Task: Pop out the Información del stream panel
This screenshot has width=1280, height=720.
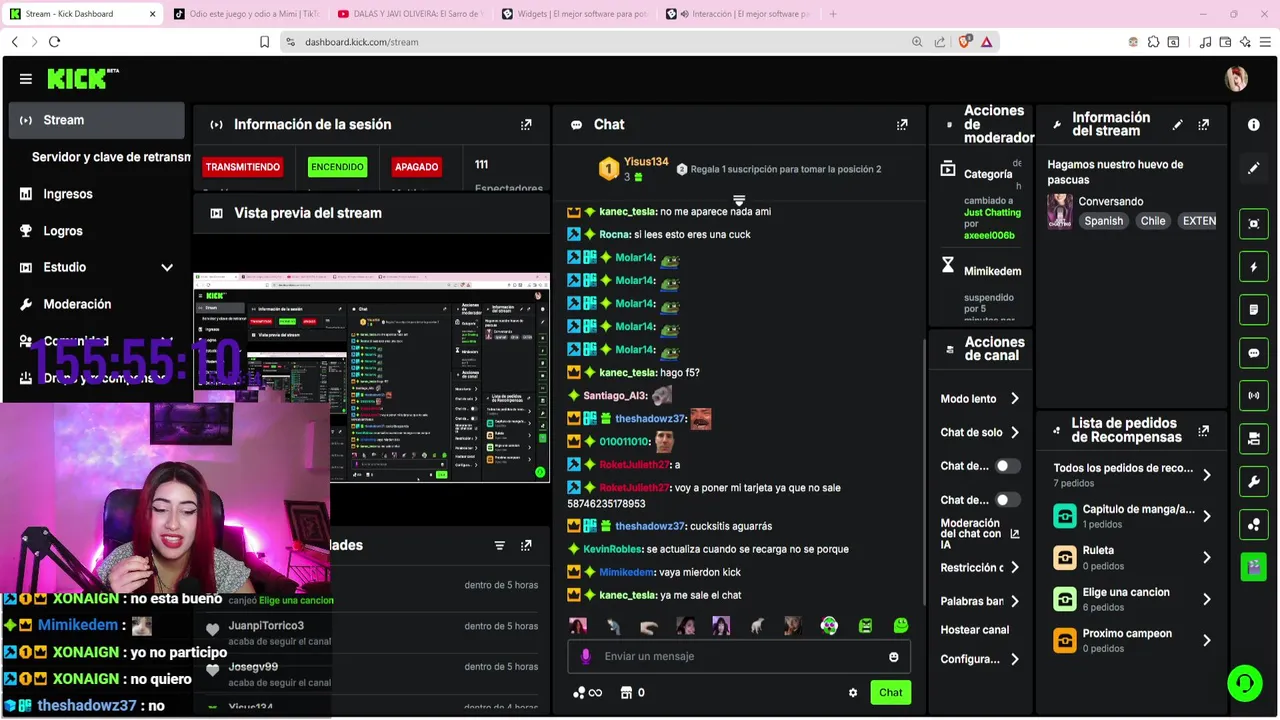Action: coord(1203,125)
